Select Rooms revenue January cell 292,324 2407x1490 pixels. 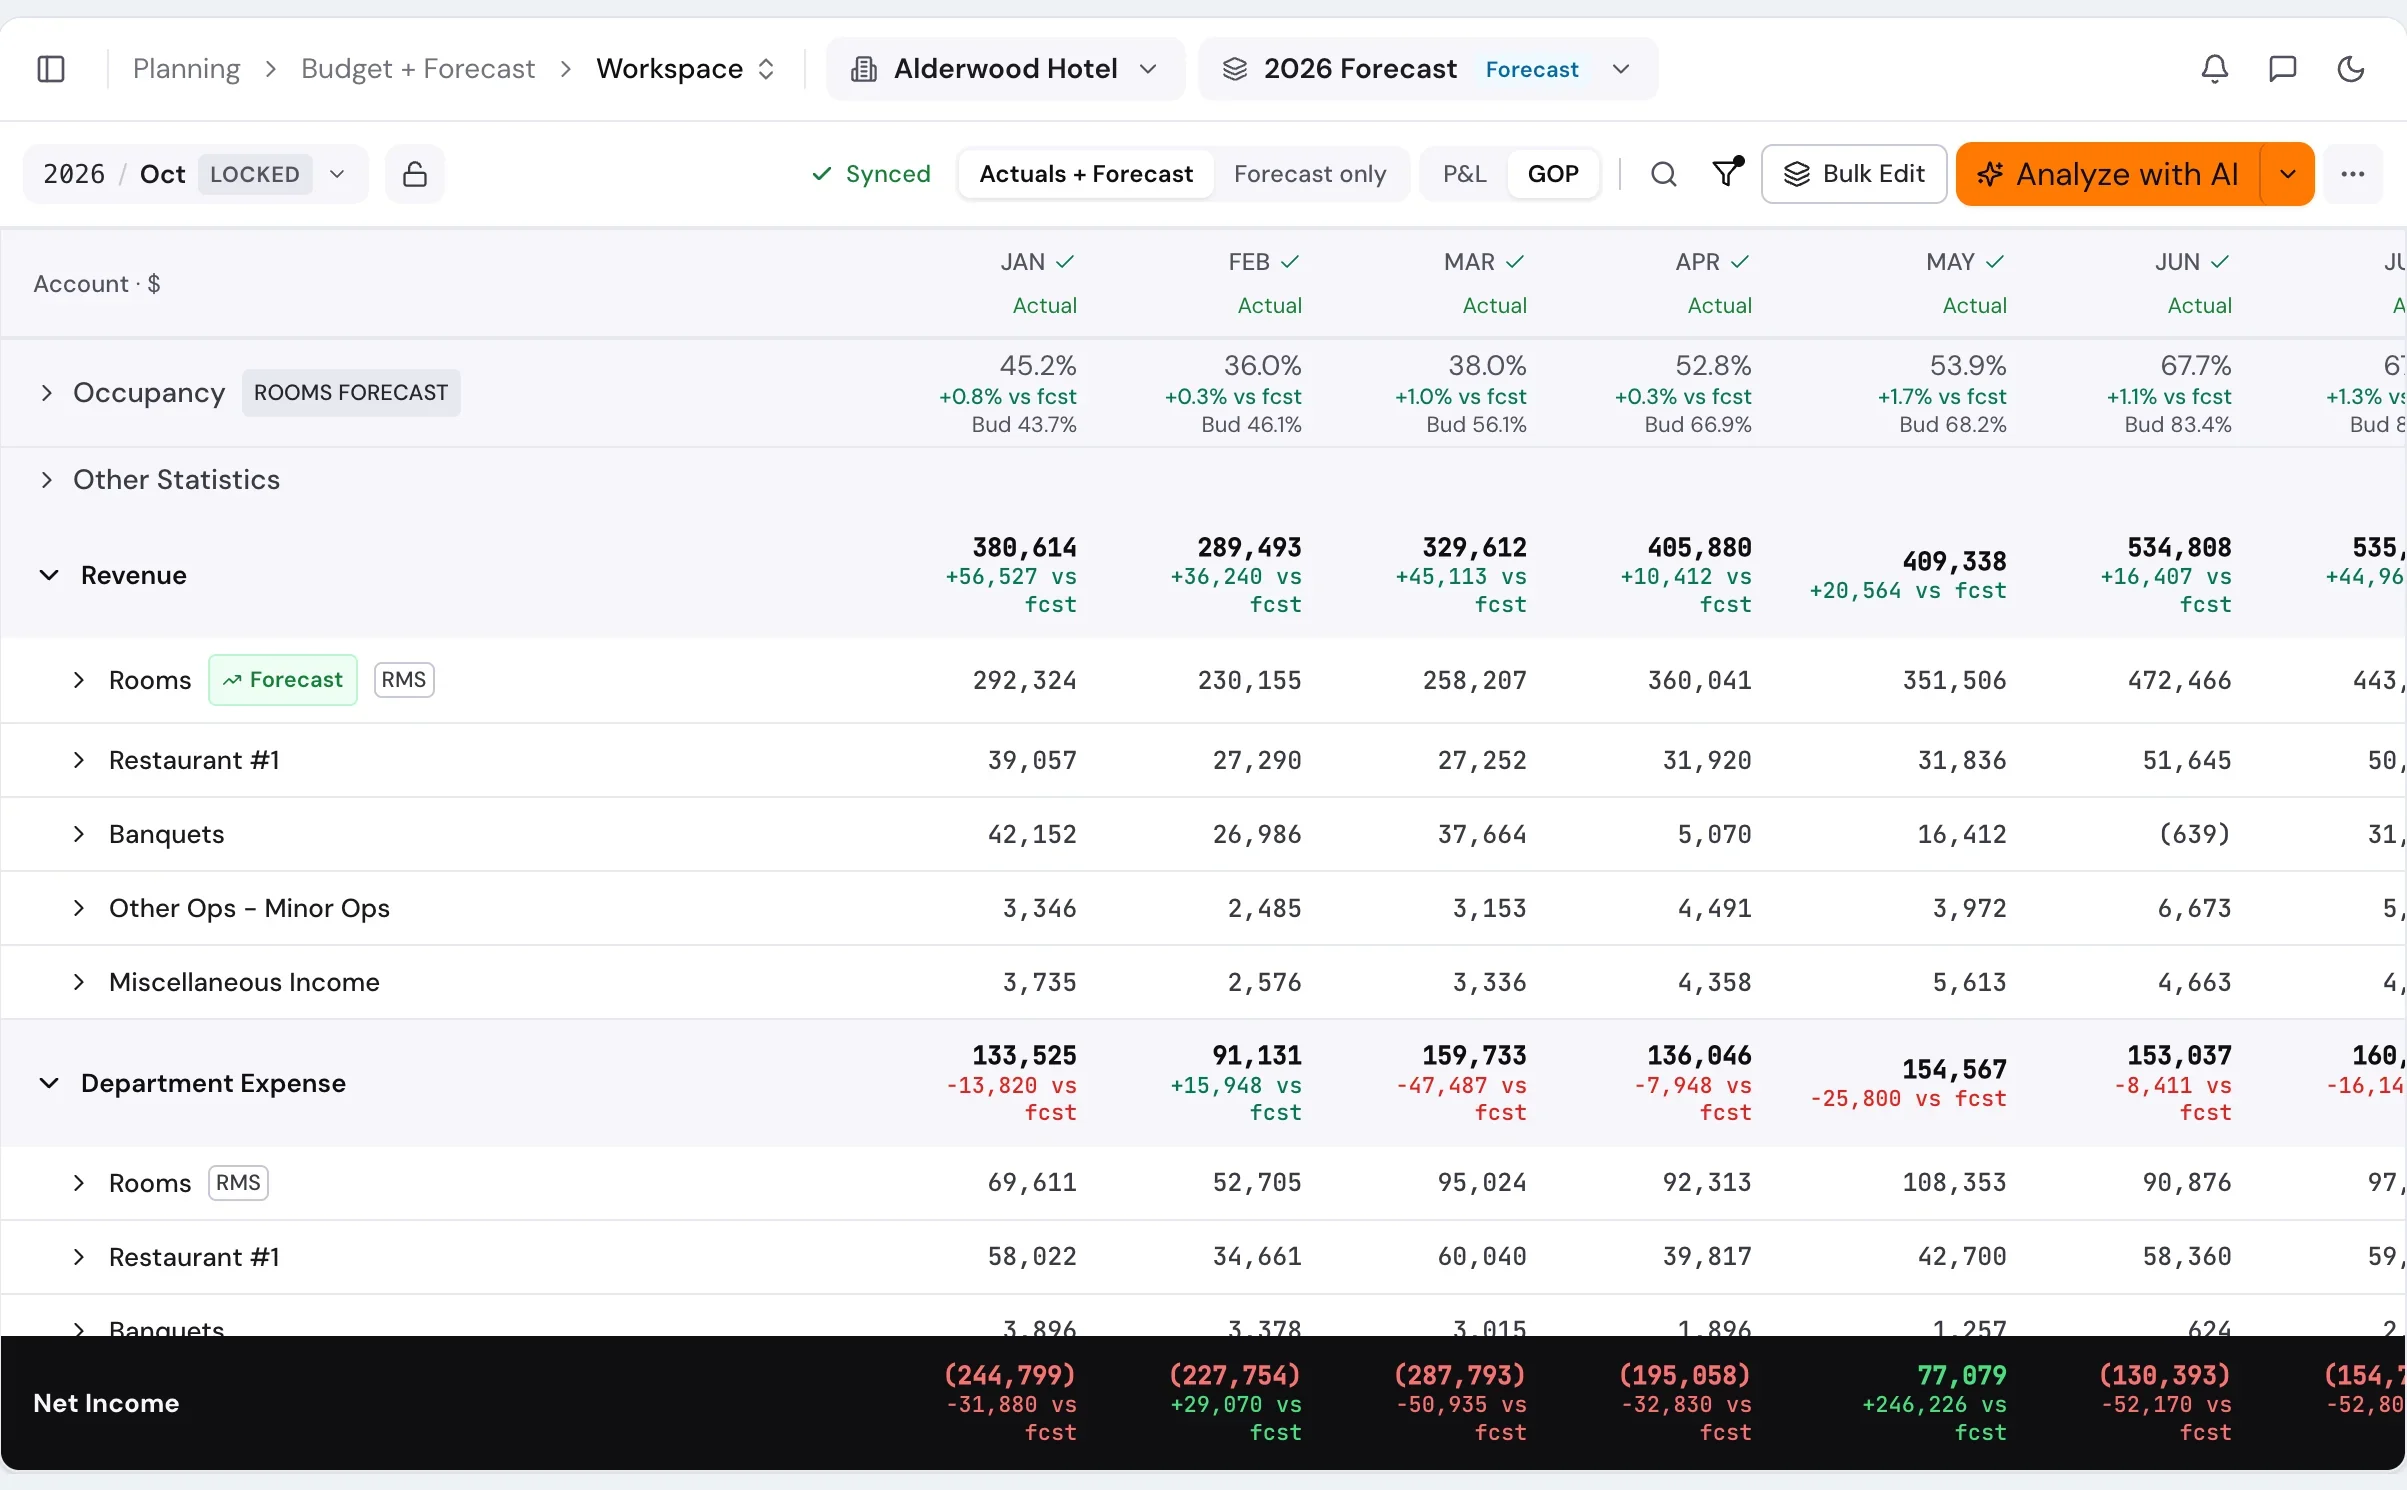1024,680
